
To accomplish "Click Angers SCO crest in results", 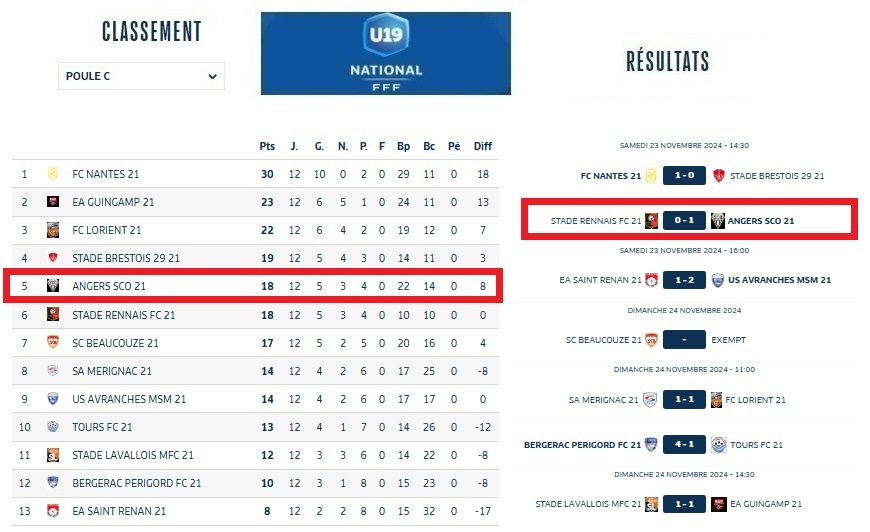I will pos(718,221).
